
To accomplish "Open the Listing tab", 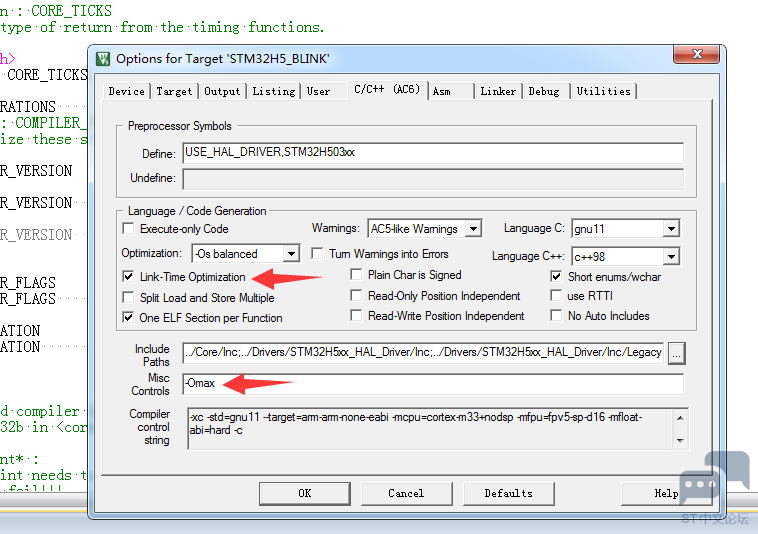I will click(274, 91).
